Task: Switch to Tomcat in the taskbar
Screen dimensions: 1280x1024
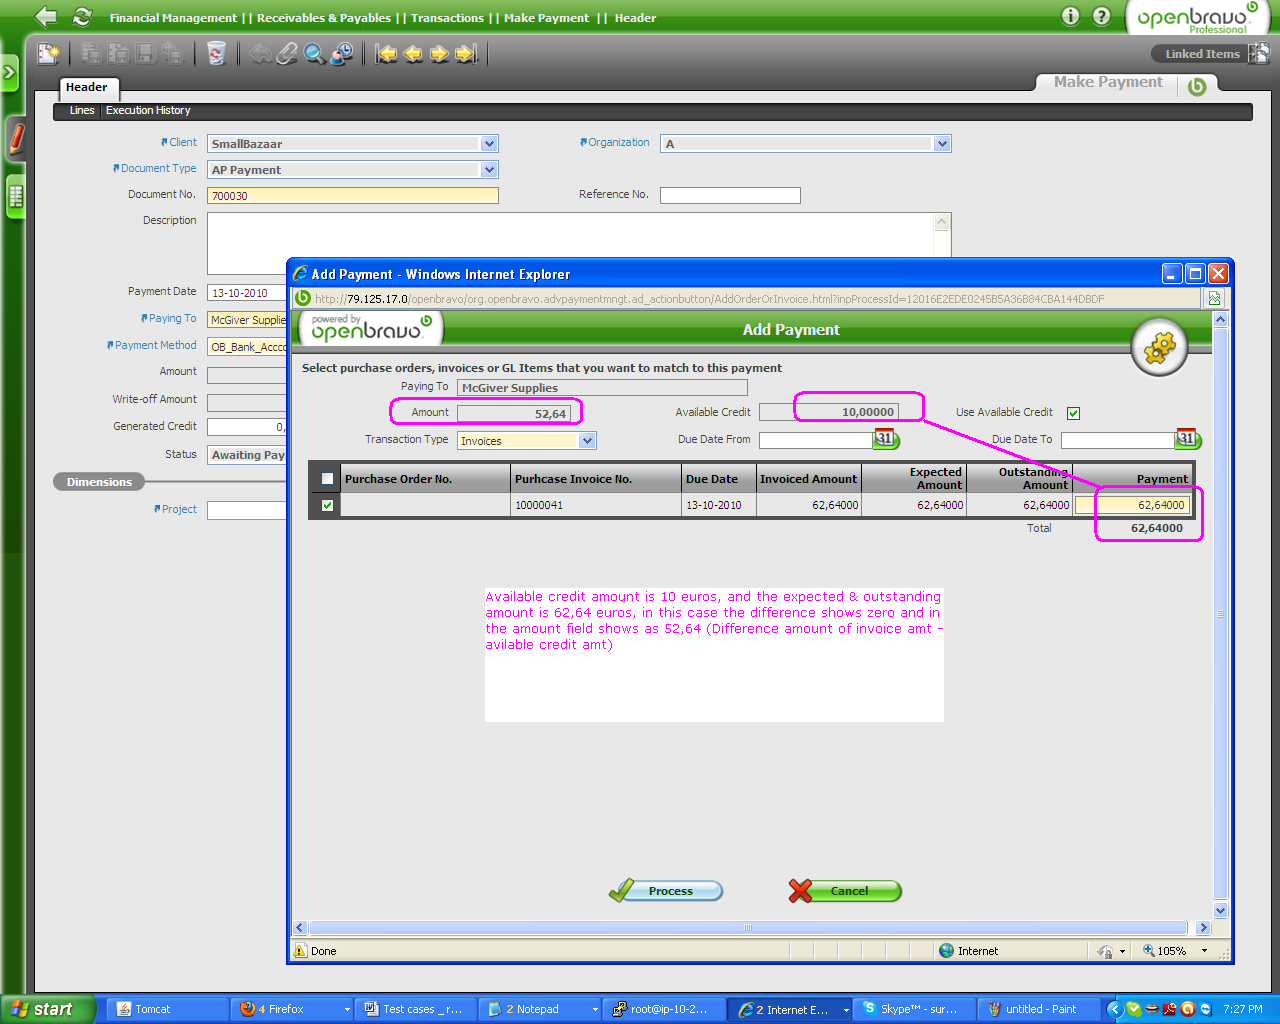Action: (x=168, y=1010)
